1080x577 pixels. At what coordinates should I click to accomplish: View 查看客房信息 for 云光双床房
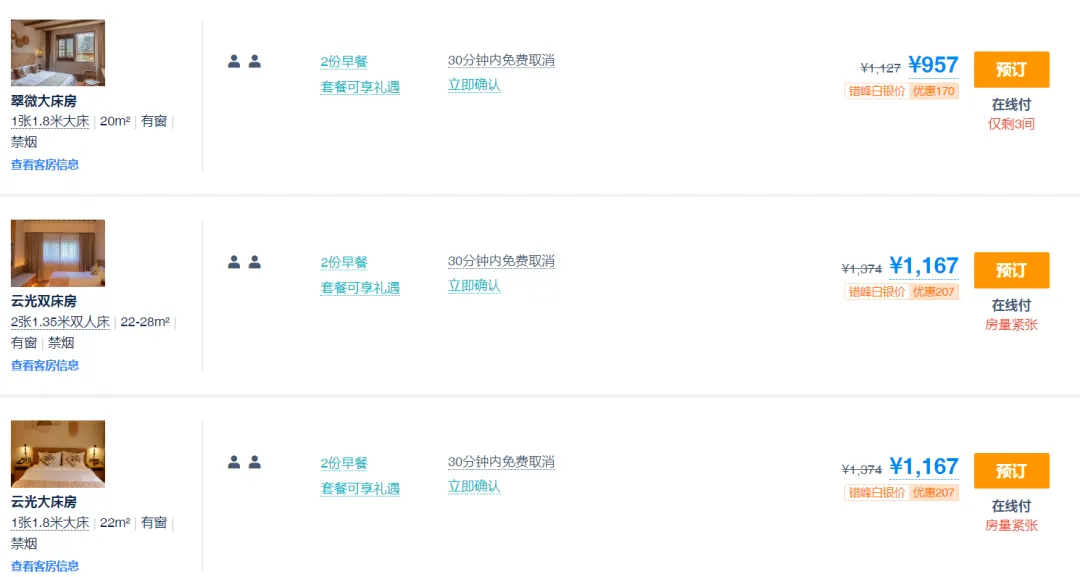pyautogui.click(x=45, y=365)
